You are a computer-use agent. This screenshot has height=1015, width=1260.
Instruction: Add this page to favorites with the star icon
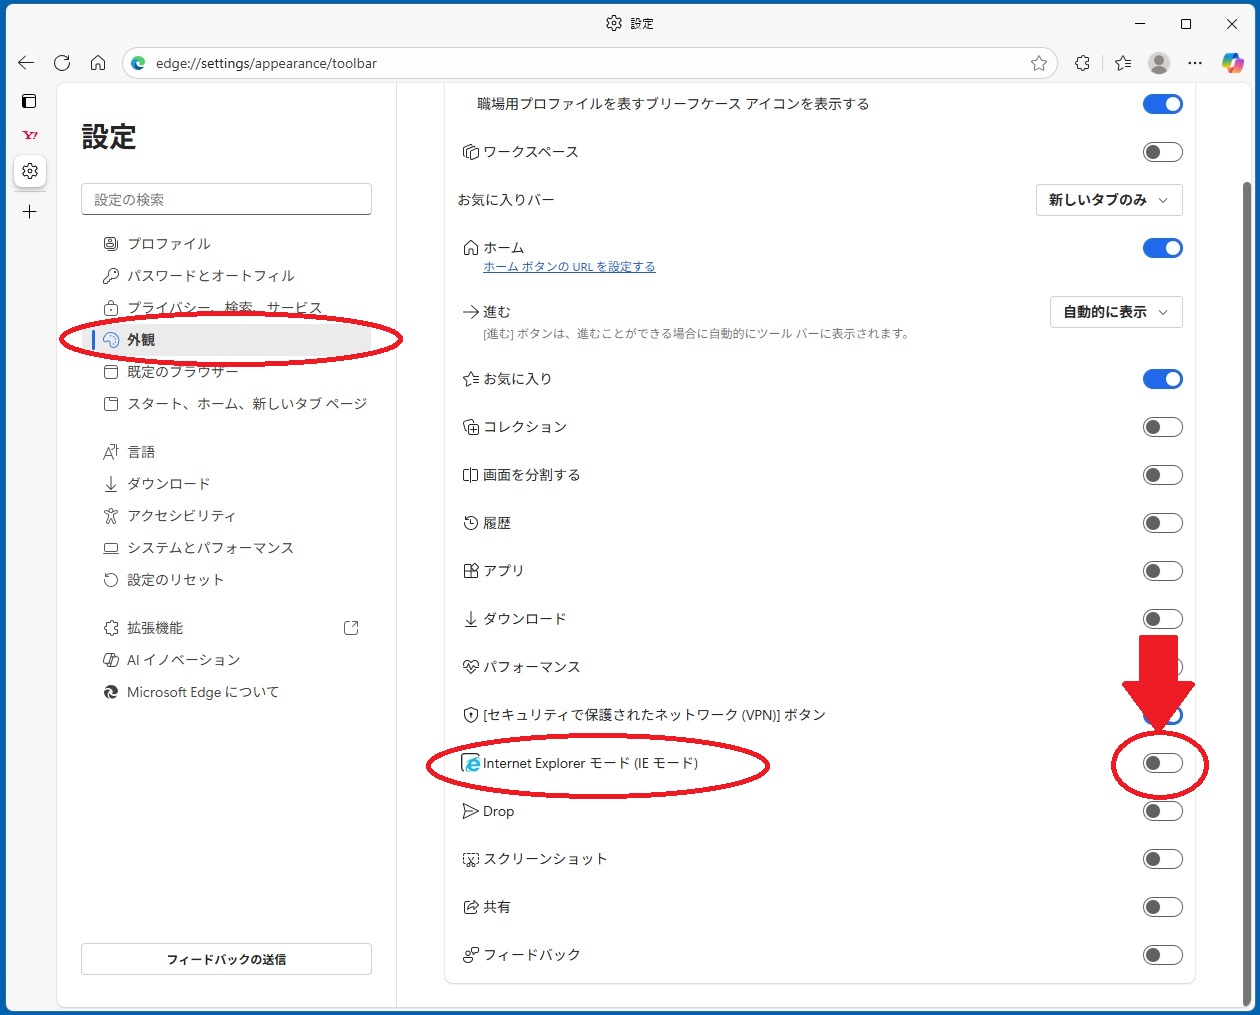pos(1039,63)
